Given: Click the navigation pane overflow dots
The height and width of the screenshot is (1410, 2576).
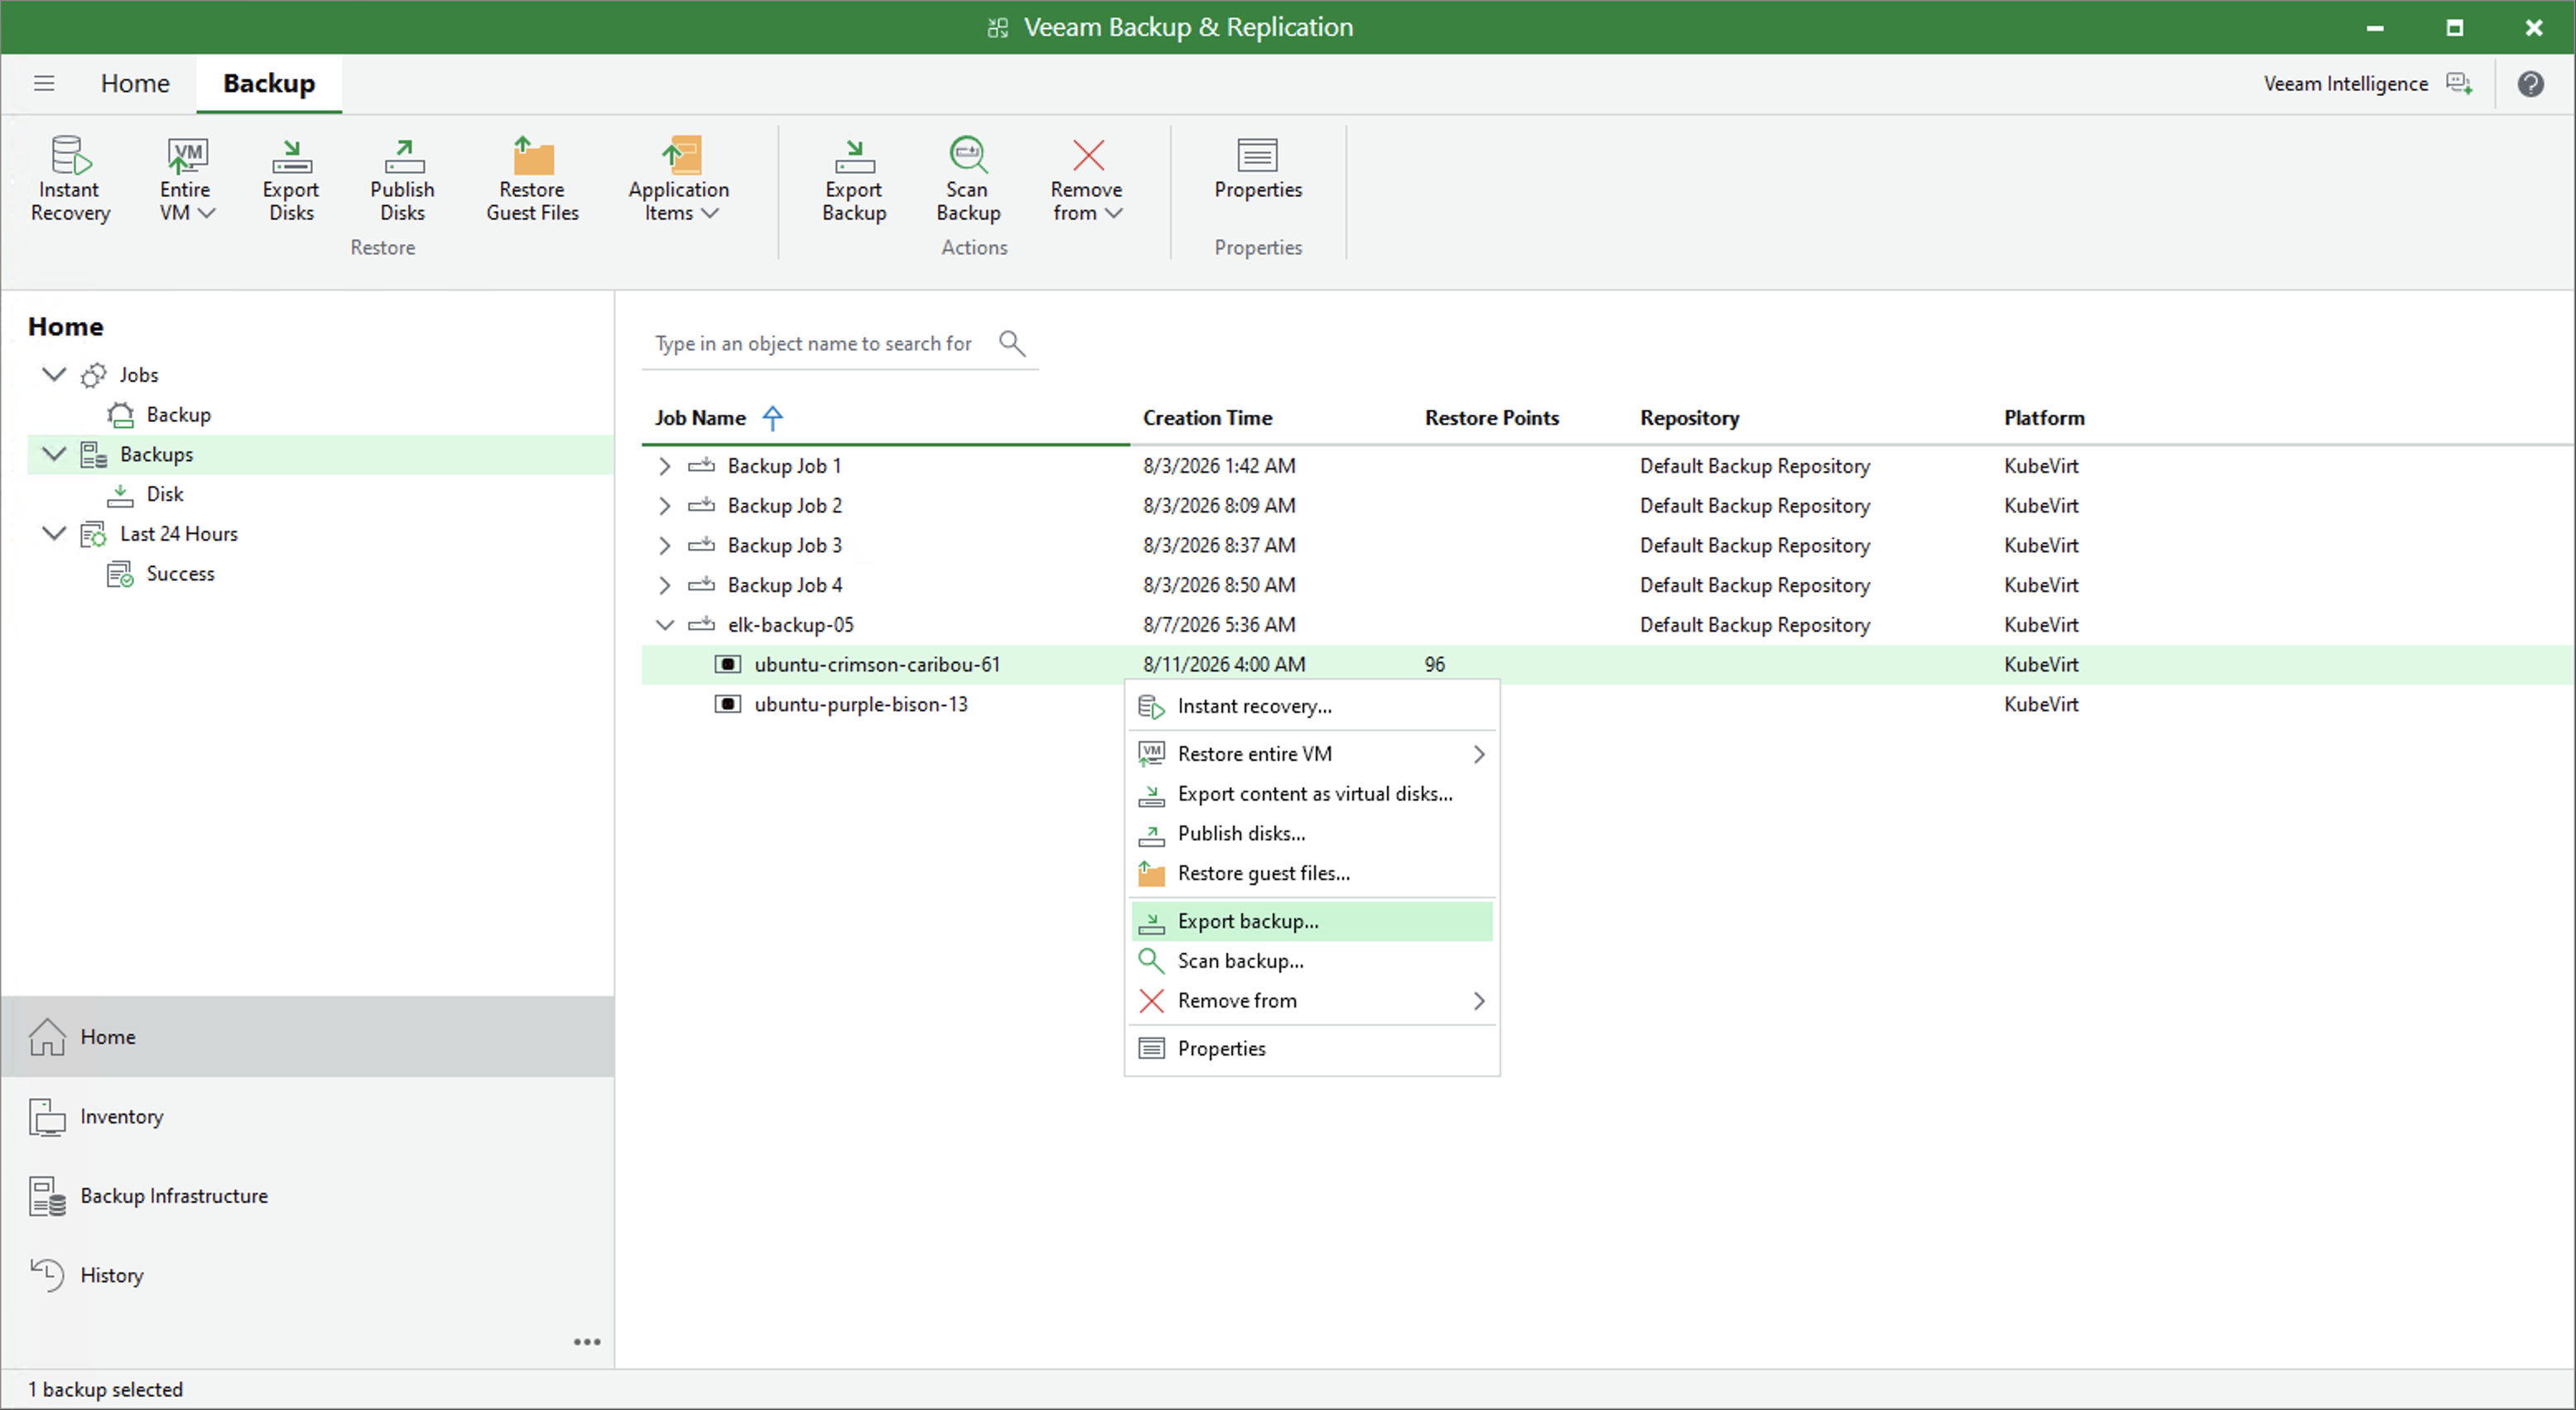Looking at the screenshot, I should click(587, 1342).
